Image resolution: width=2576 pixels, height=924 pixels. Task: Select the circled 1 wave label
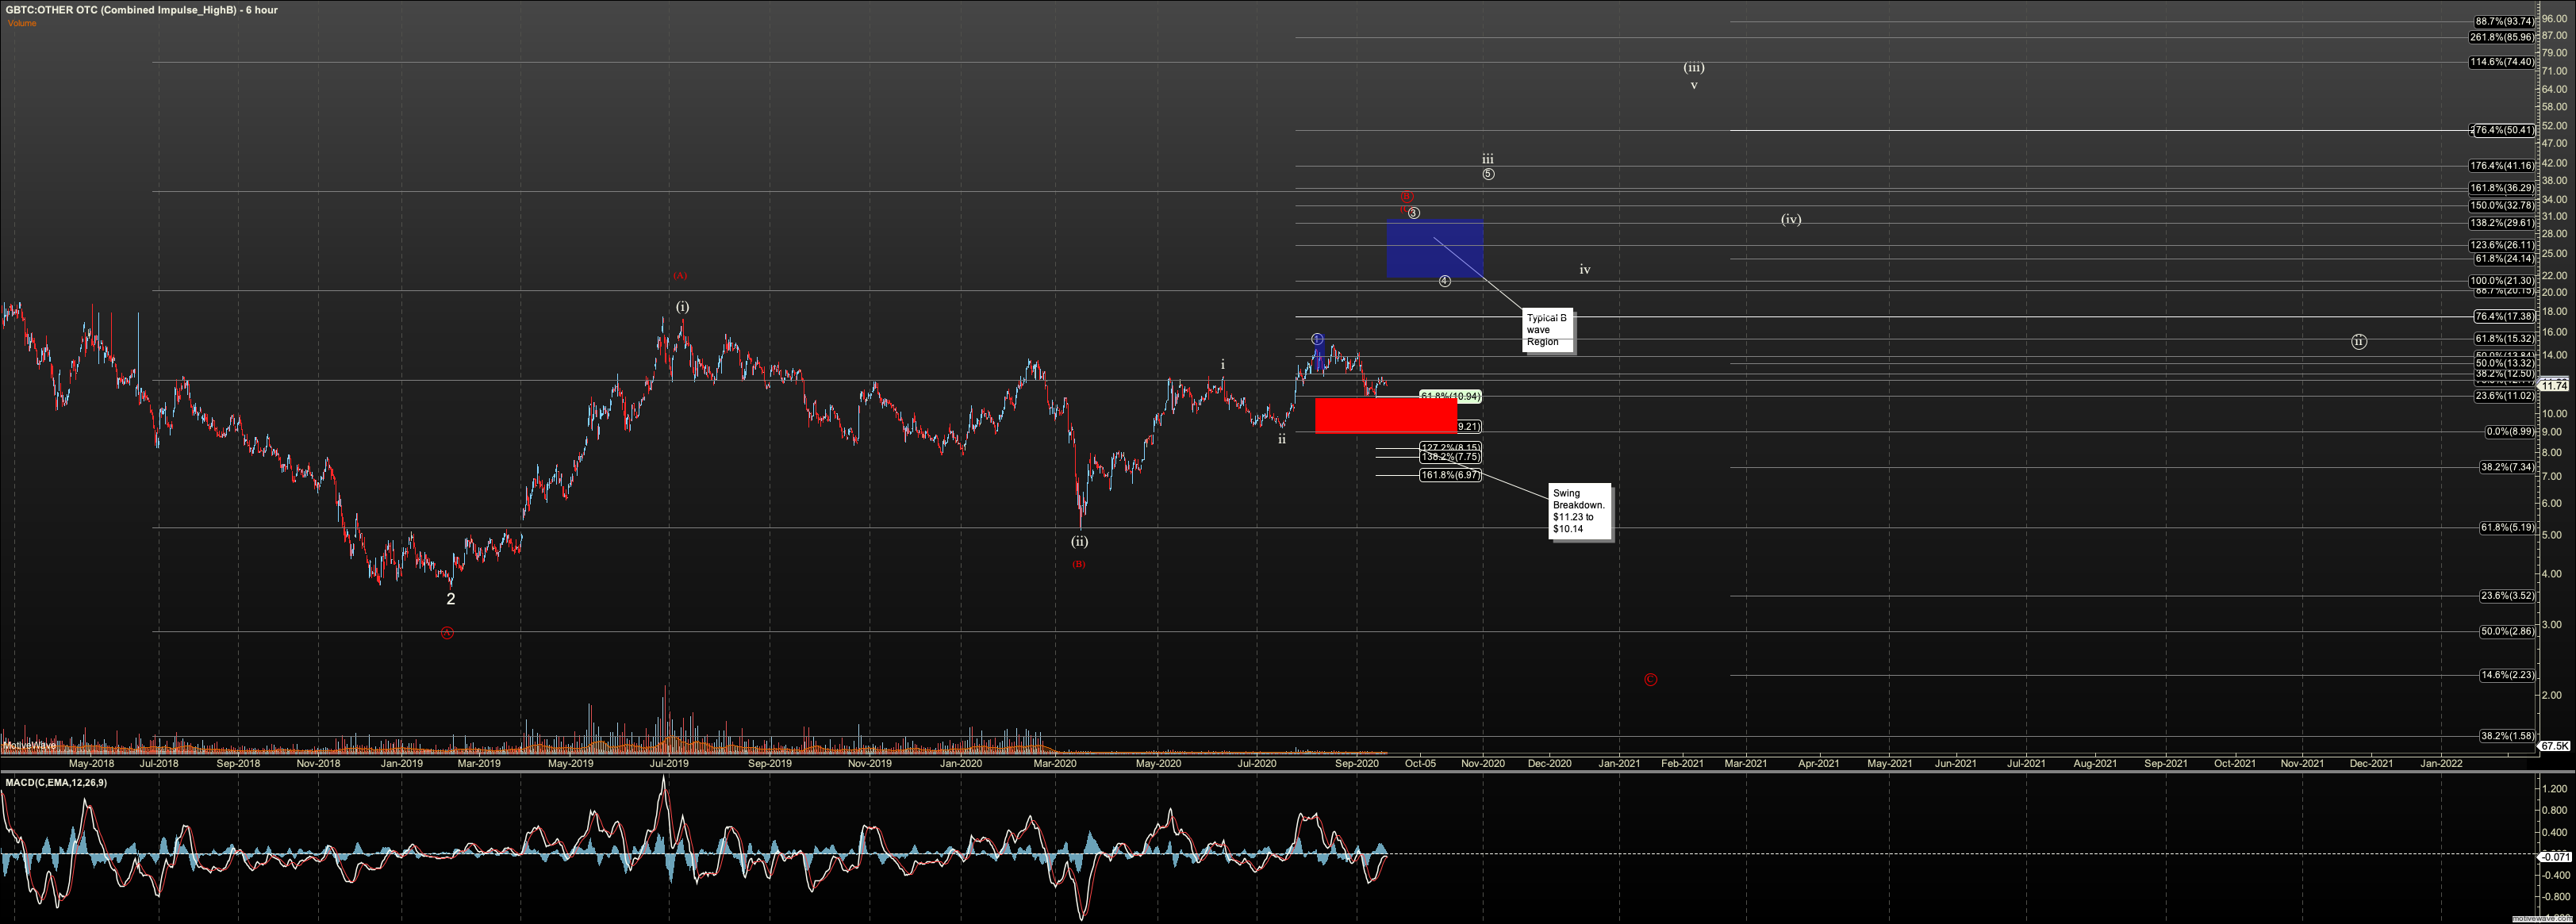coord(1317,339)
